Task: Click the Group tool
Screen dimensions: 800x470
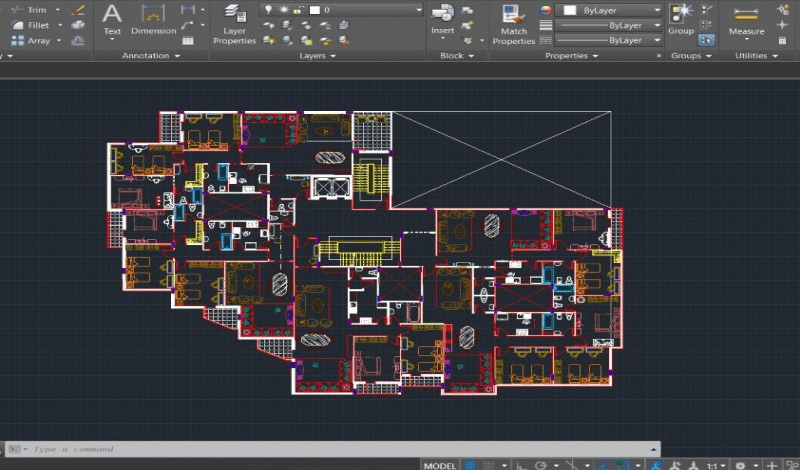Action: point(681,19)
